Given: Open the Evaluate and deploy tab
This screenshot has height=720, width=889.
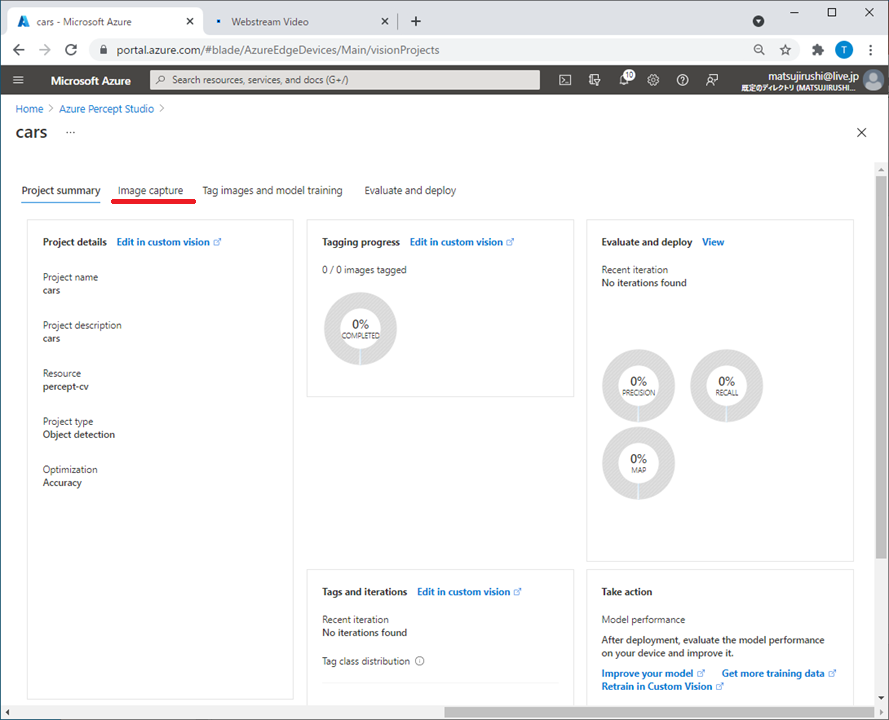Looking at the screenshot, I should [410, 190].
